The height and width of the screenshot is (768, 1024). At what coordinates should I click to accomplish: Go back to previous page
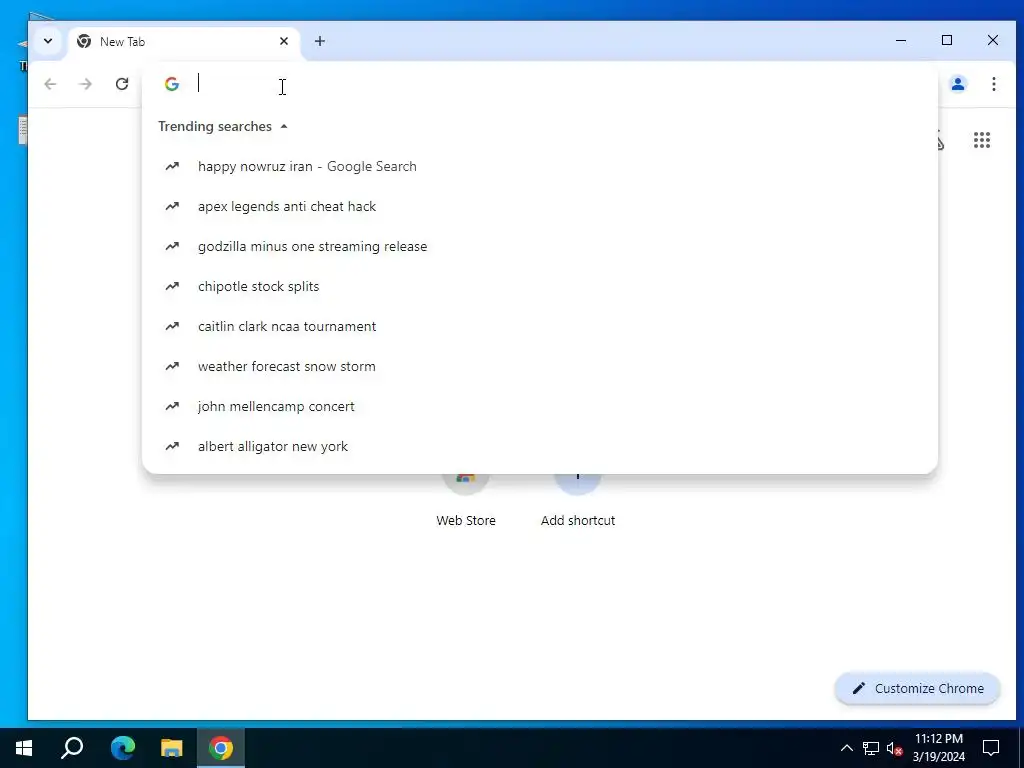50,84
